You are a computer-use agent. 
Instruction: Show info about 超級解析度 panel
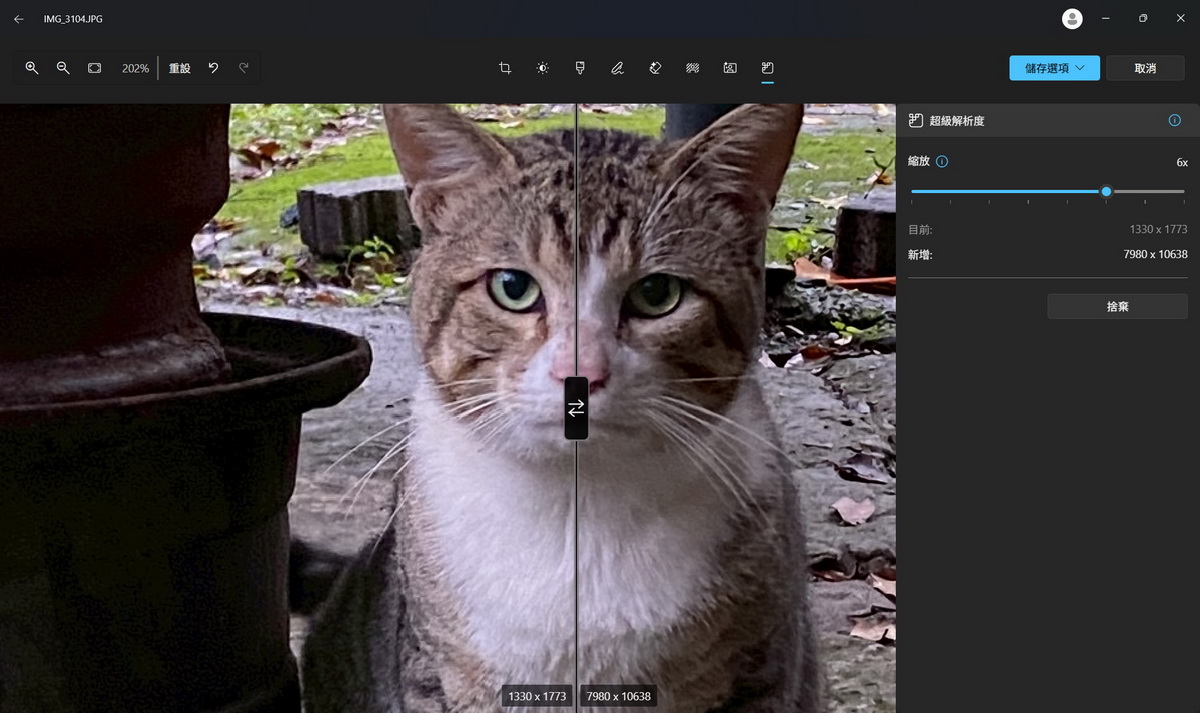1174,120
